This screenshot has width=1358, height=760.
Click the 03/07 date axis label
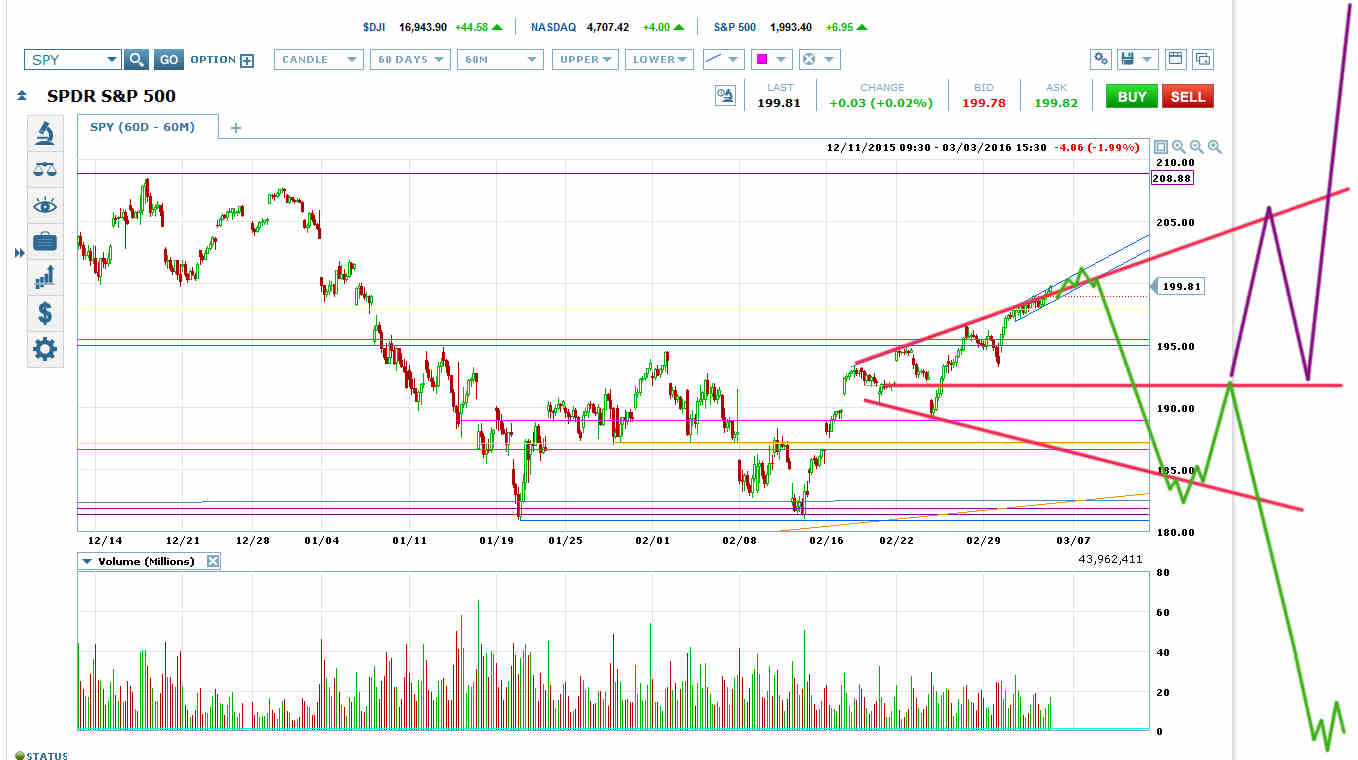tap(1072, 540)
